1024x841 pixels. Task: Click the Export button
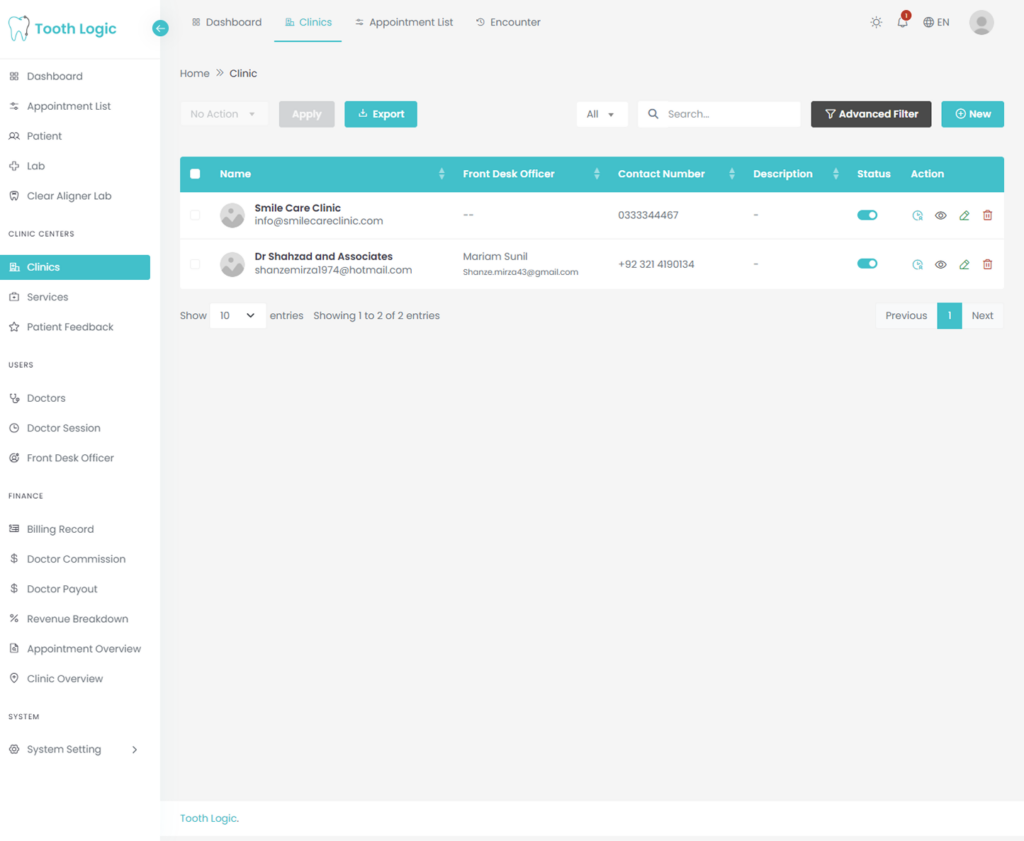[x=381, y=114]
